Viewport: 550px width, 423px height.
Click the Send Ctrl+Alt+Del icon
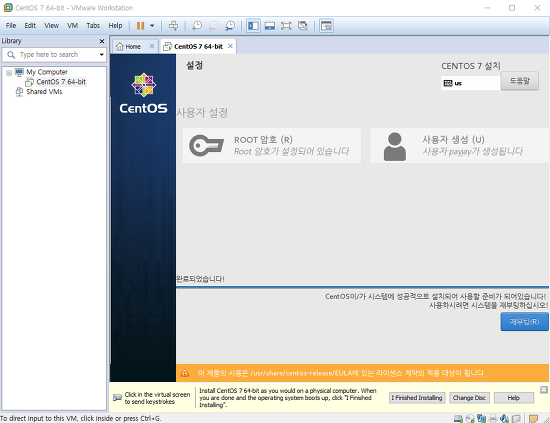point(173,26)
